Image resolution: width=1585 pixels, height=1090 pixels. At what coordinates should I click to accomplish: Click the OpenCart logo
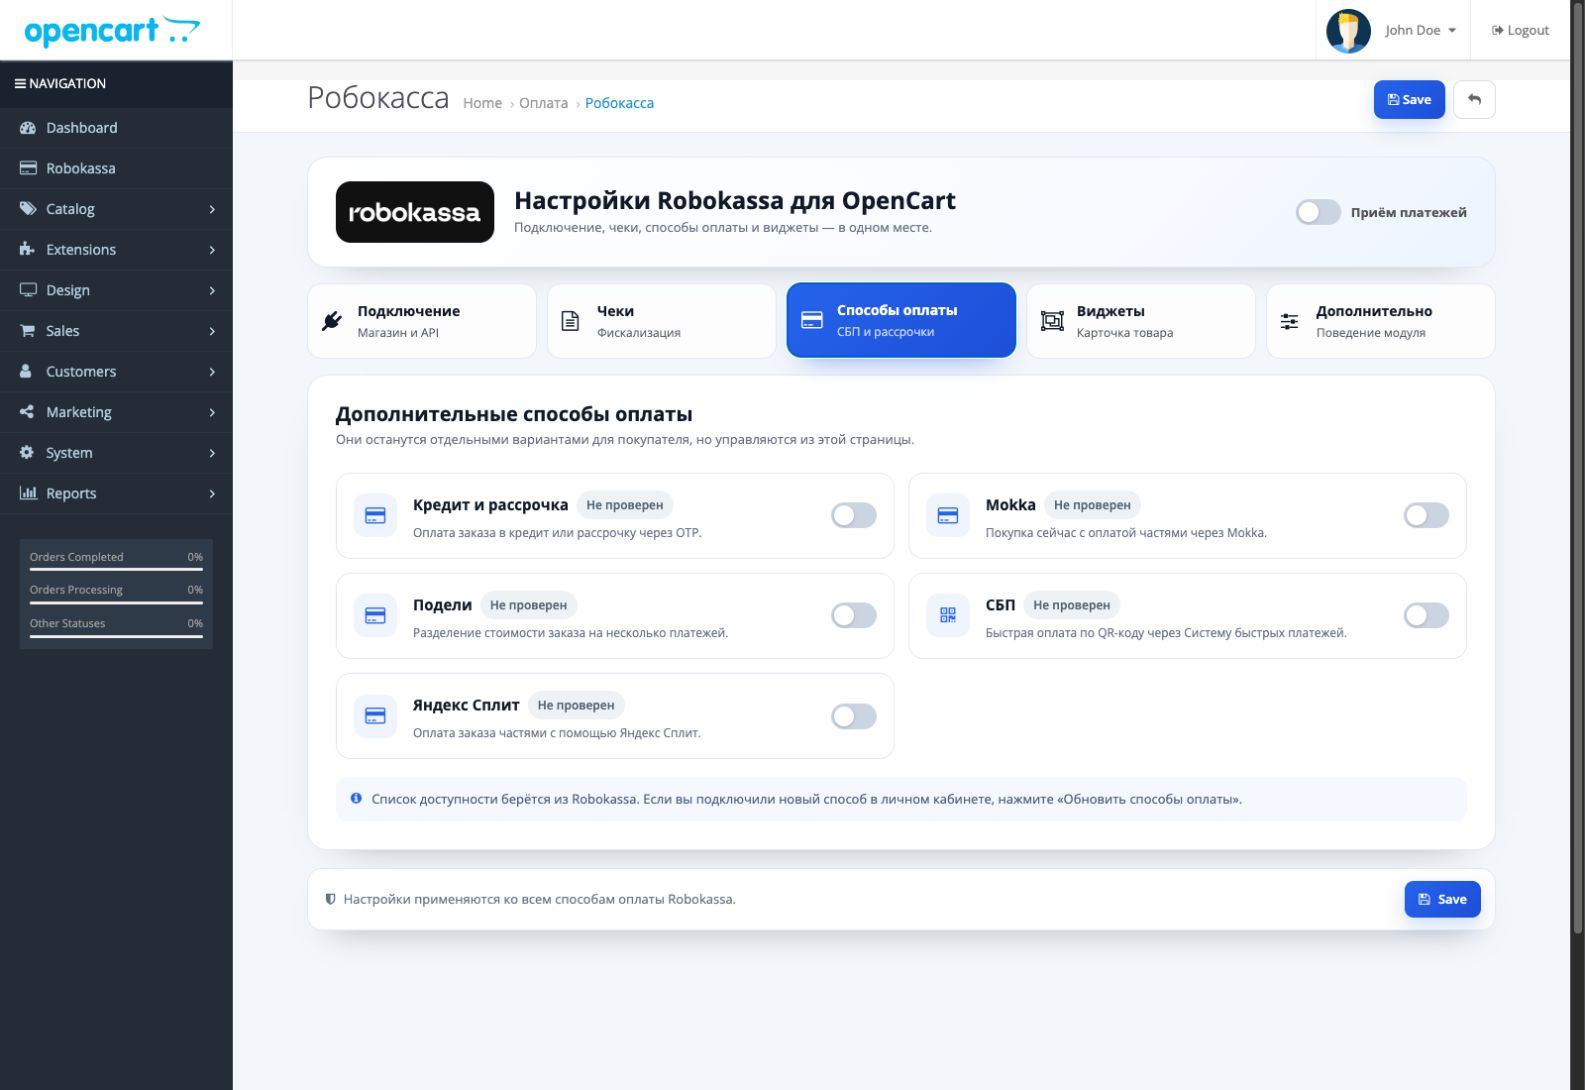[112, 31]
